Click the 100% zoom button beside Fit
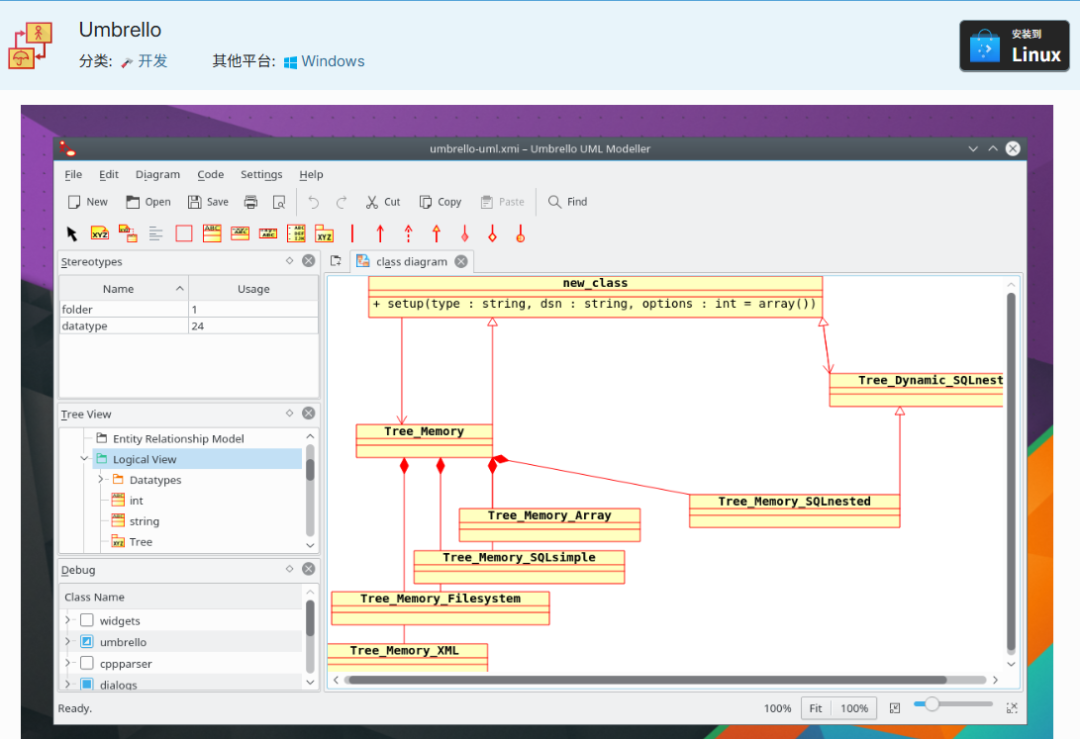 point(854,708)
